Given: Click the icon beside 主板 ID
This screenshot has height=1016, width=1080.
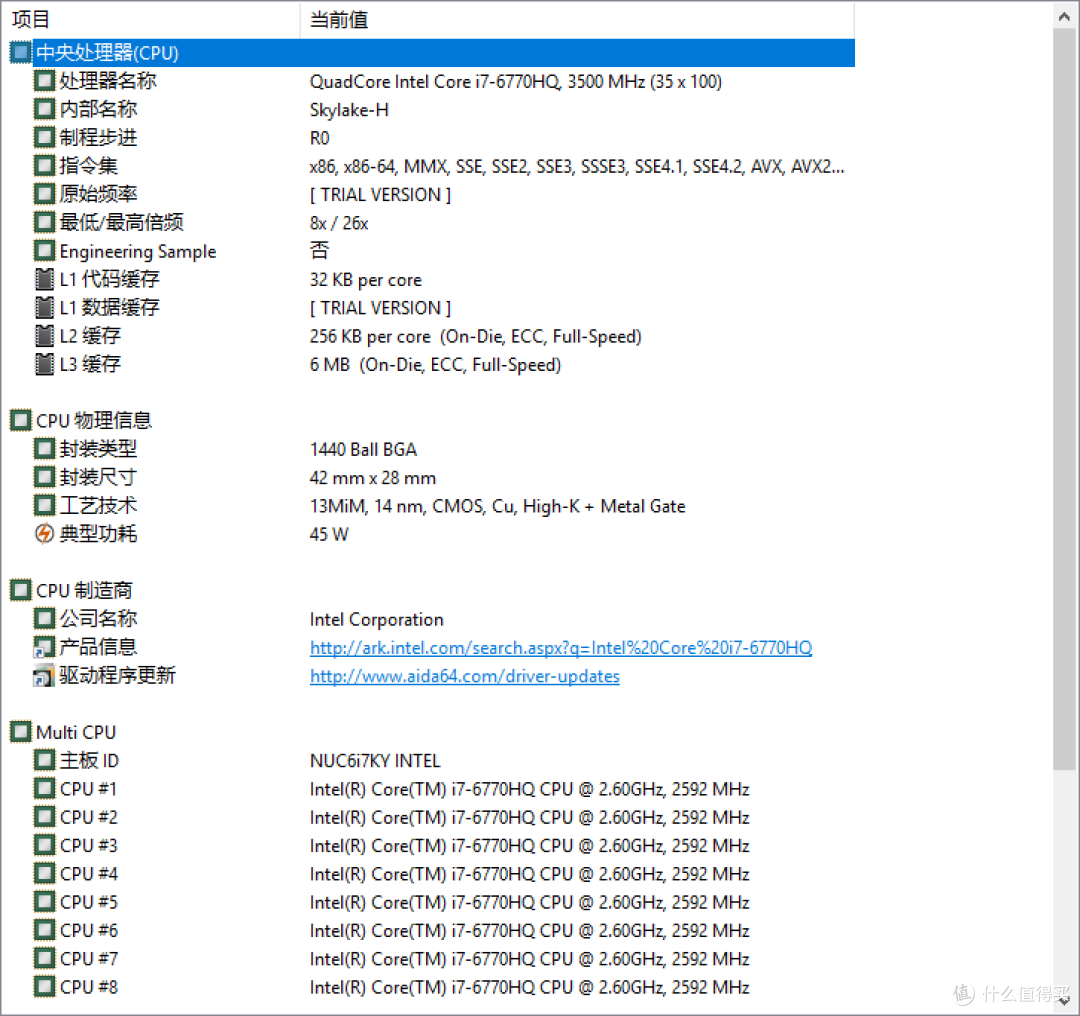Looking at the screenshot, I should [44, 760].
